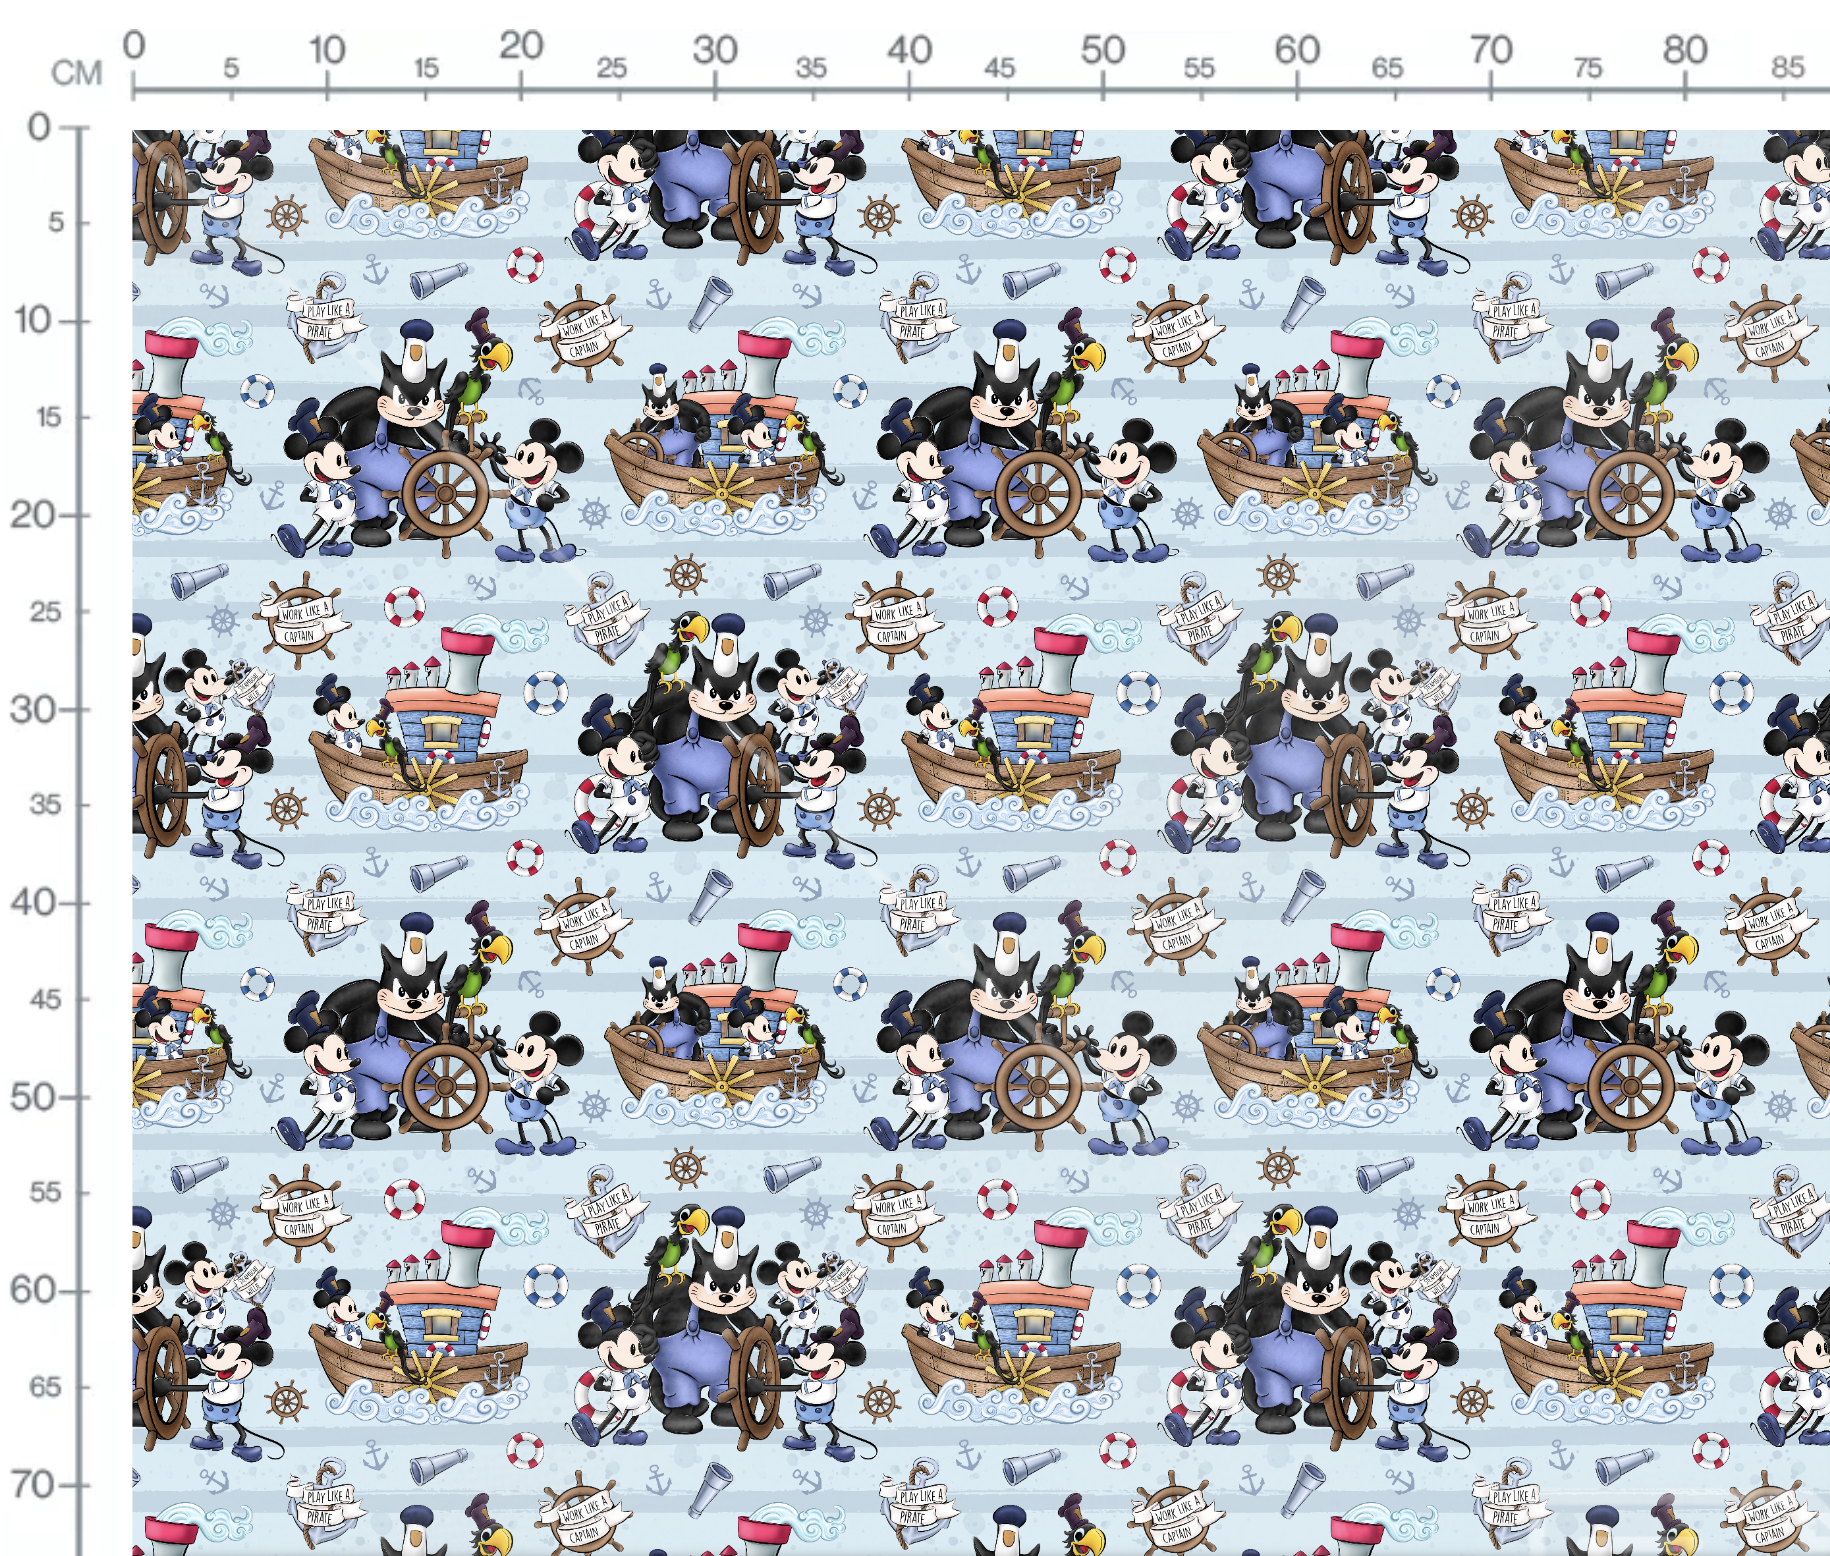Click the 30 mark on left ruler
Screen dimensions: 1830x1556
tap(32, 710)
